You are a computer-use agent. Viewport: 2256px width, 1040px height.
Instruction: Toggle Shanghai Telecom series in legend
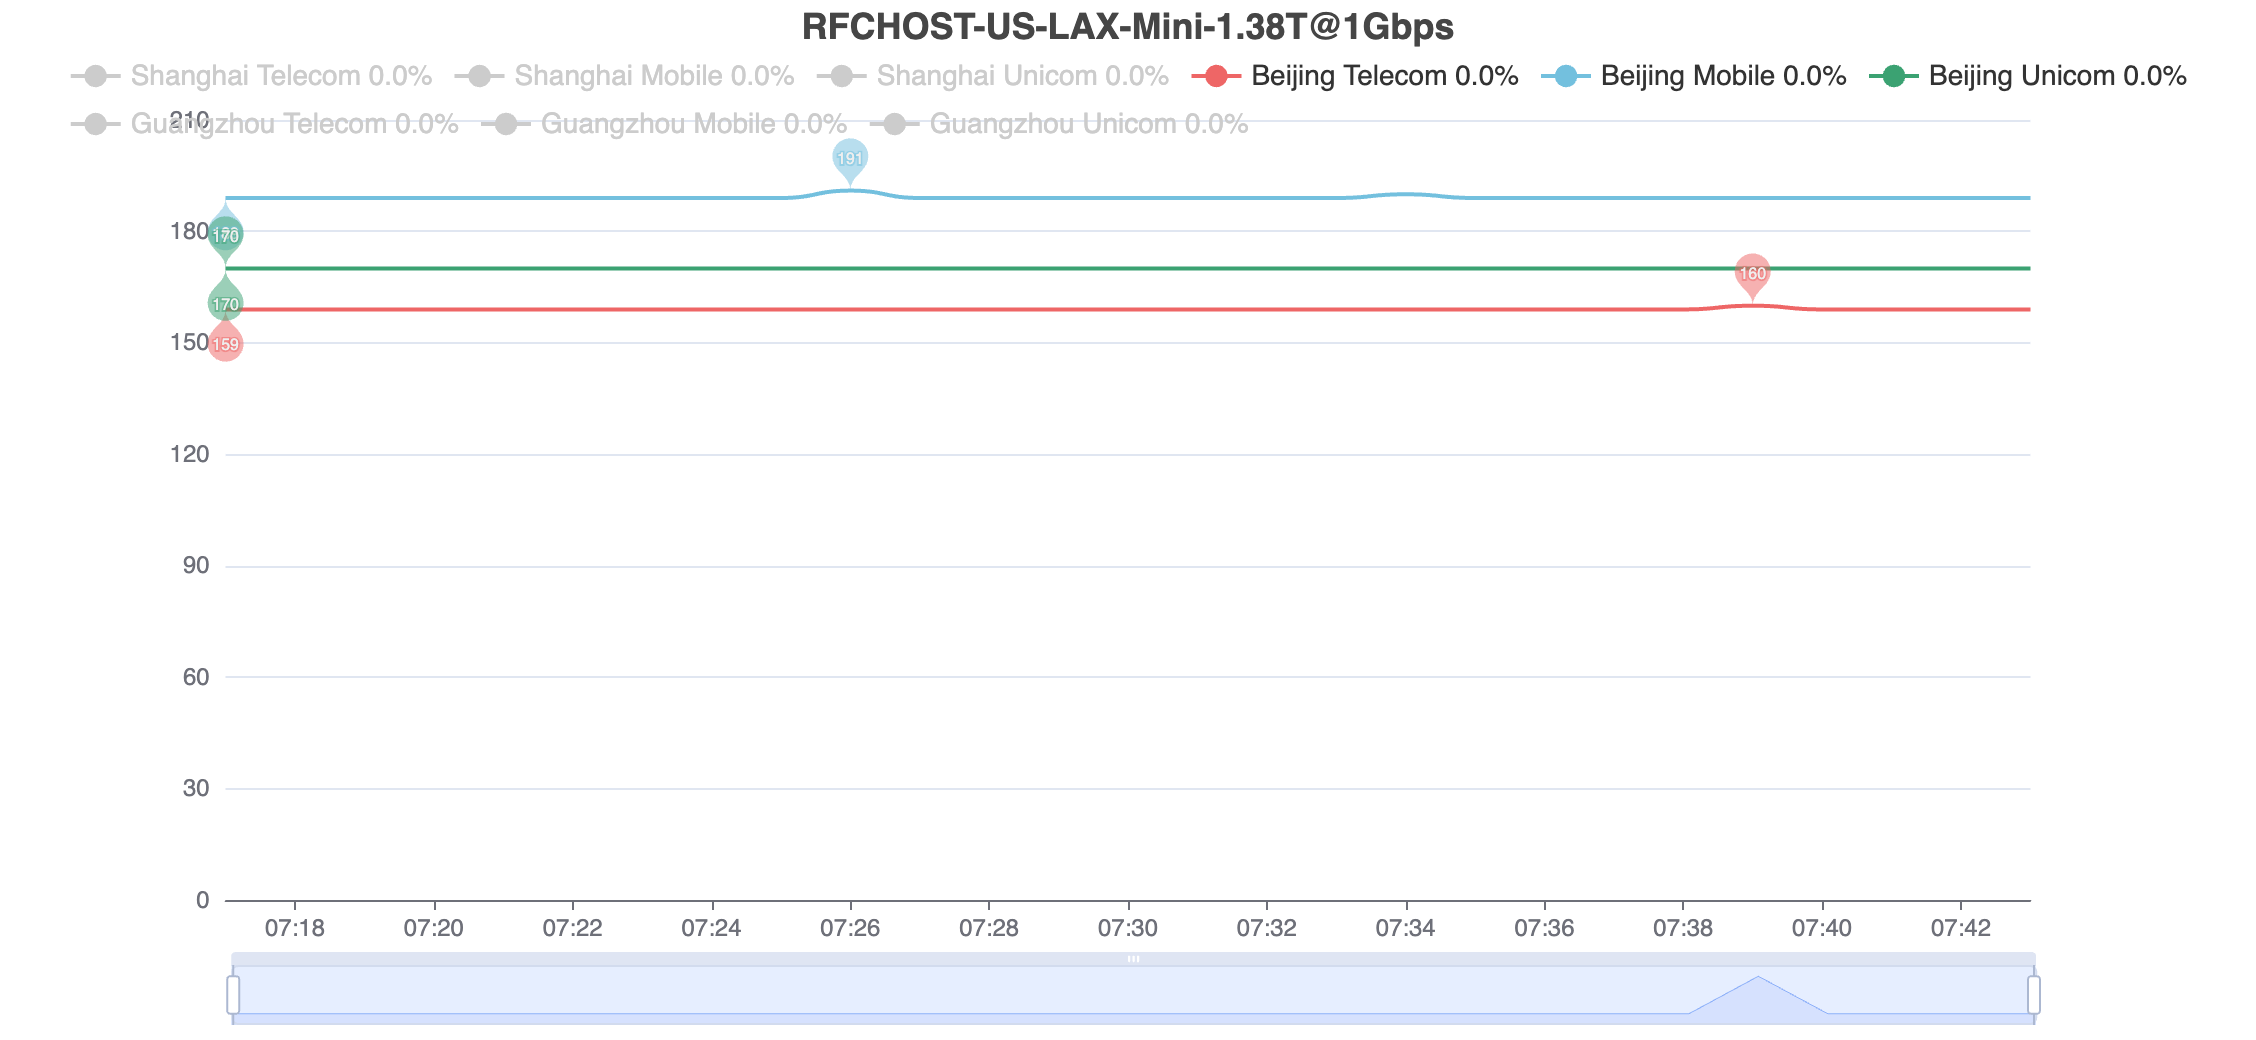(251, 76)
